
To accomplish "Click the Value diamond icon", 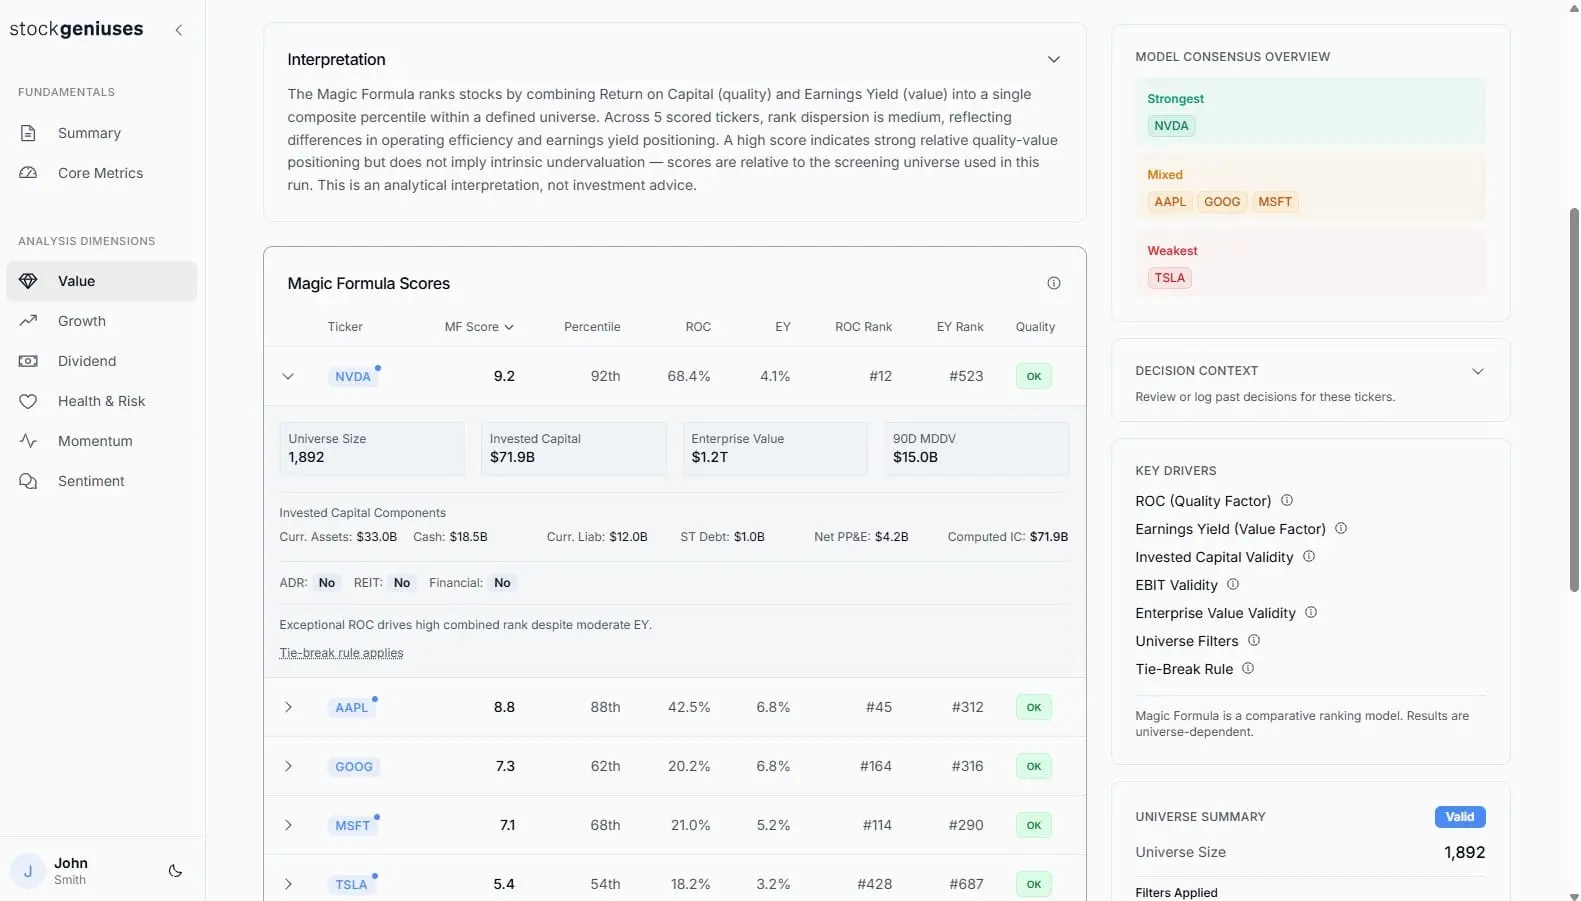I will coord(28,281).
